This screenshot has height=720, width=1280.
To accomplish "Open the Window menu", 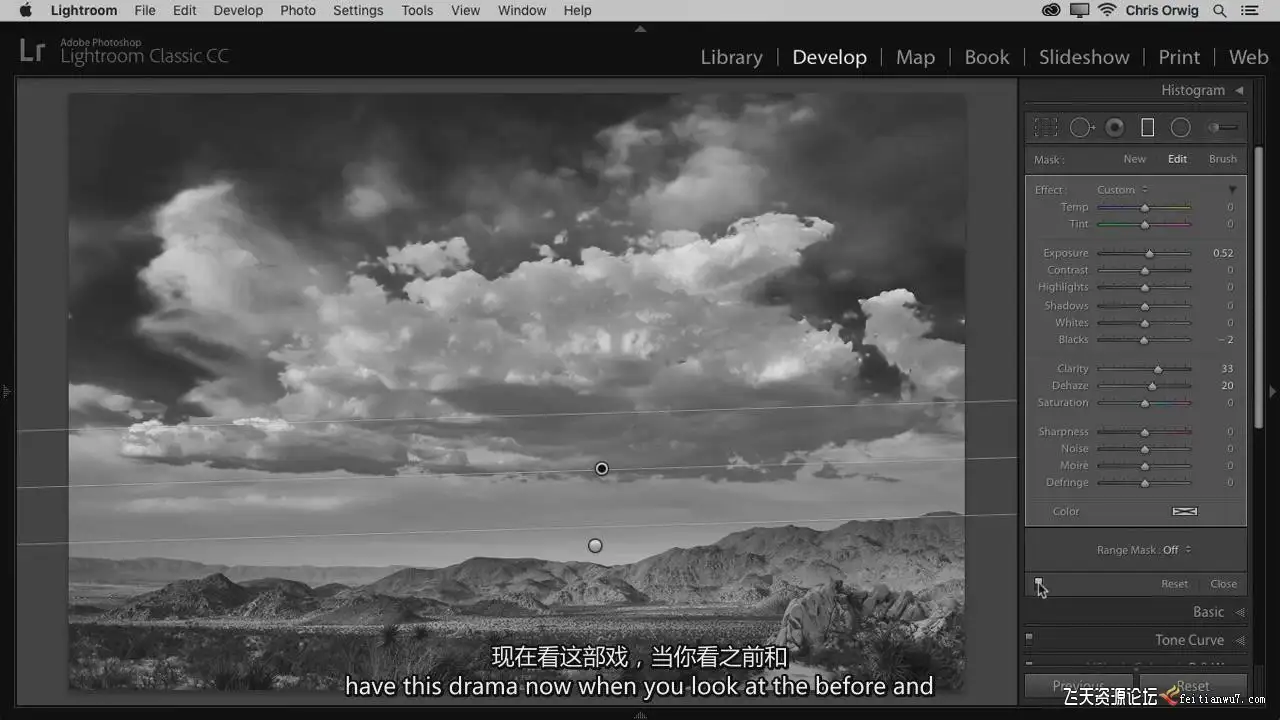I will pyautogui.click(x=522, y=10).
